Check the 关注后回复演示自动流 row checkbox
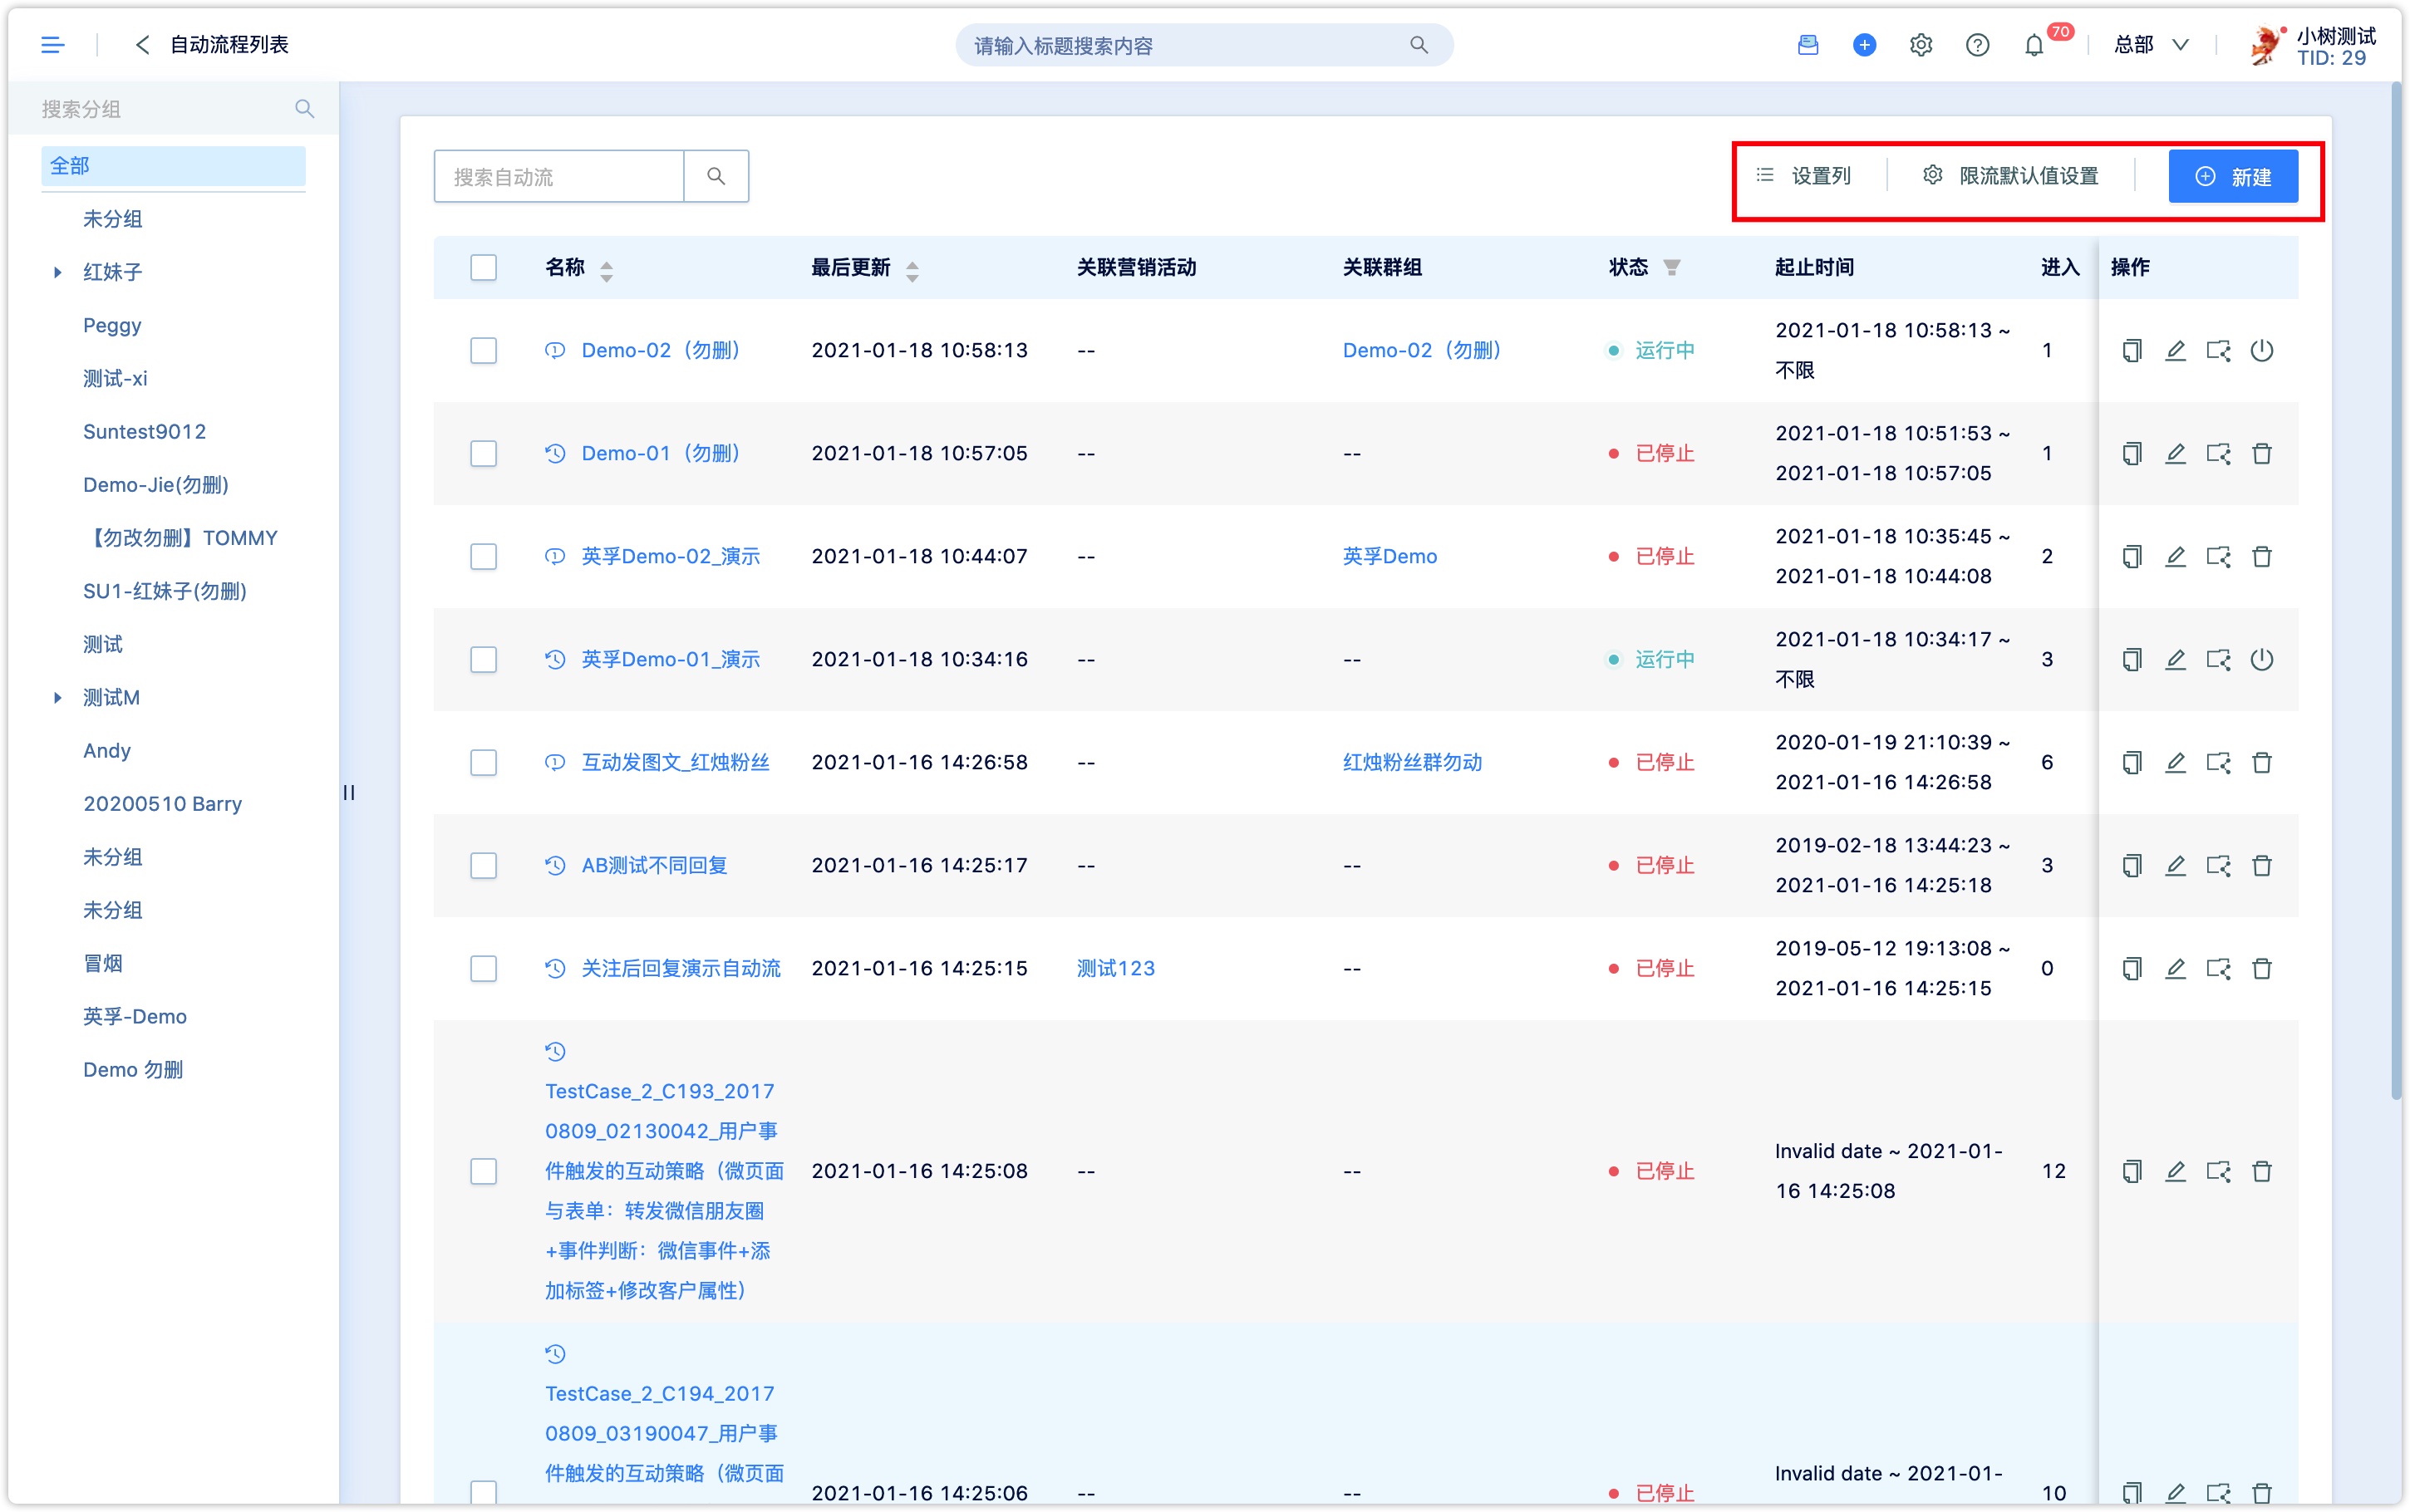This screenshot has width=2410, height=1512. (483, 969)
